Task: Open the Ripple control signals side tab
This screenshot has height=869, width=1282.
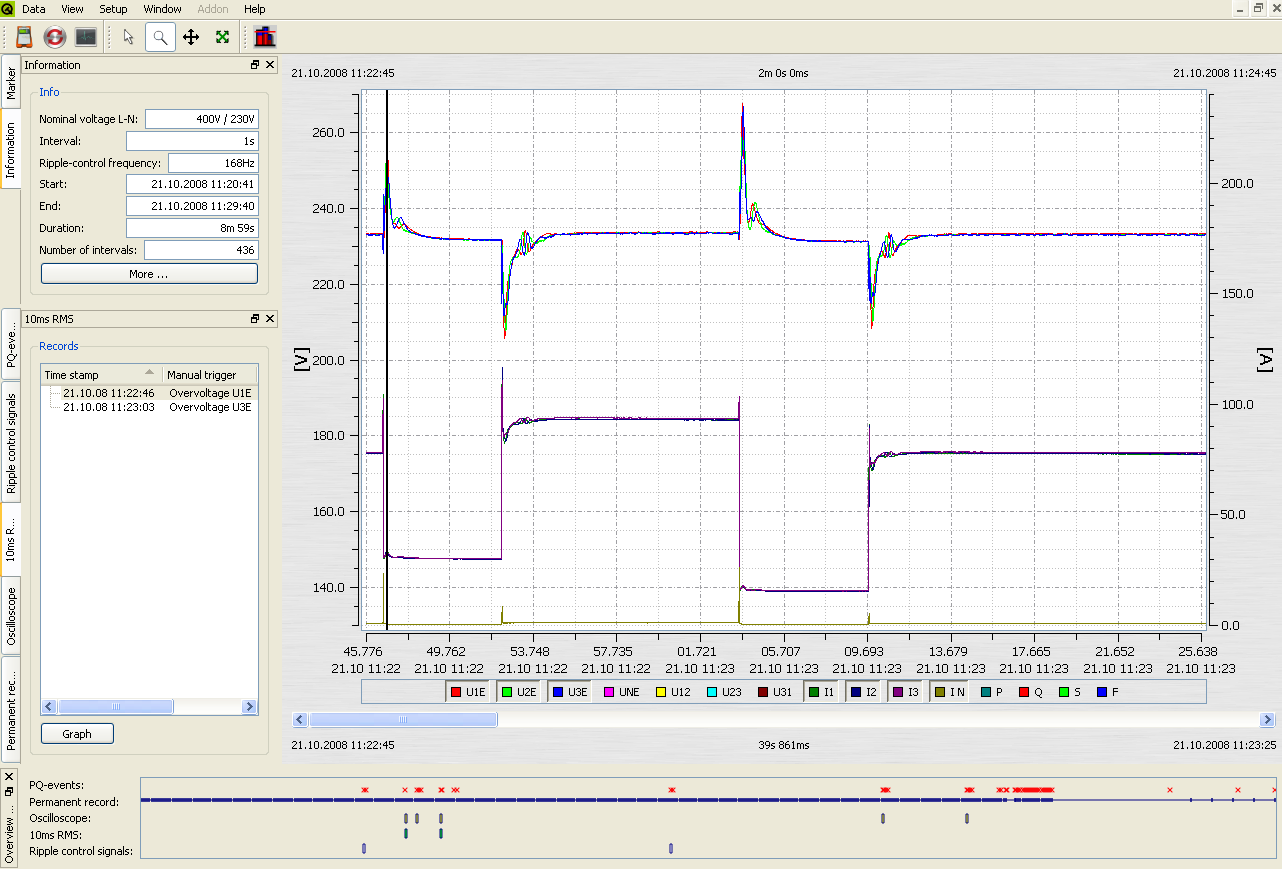Action: 10,443
